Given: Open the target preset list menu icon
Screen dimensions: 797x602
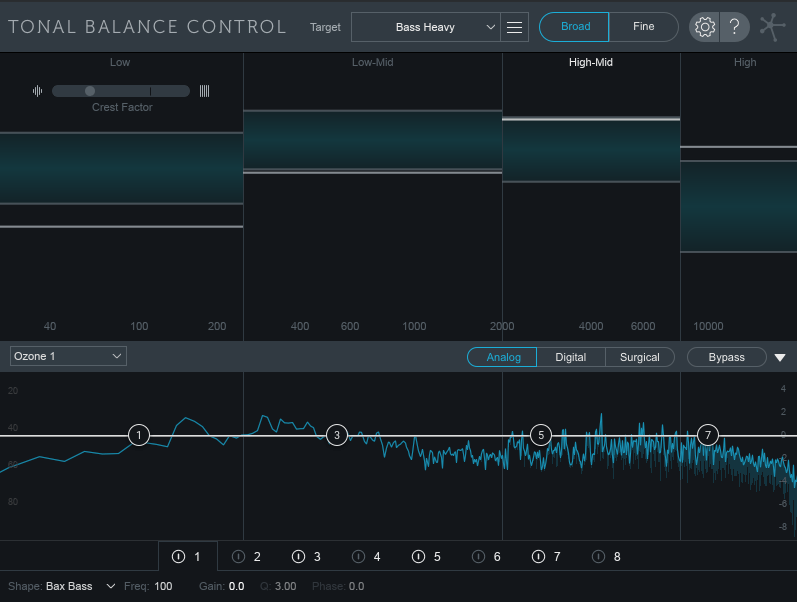Looking at the screenshot, I should click(515, 27).
